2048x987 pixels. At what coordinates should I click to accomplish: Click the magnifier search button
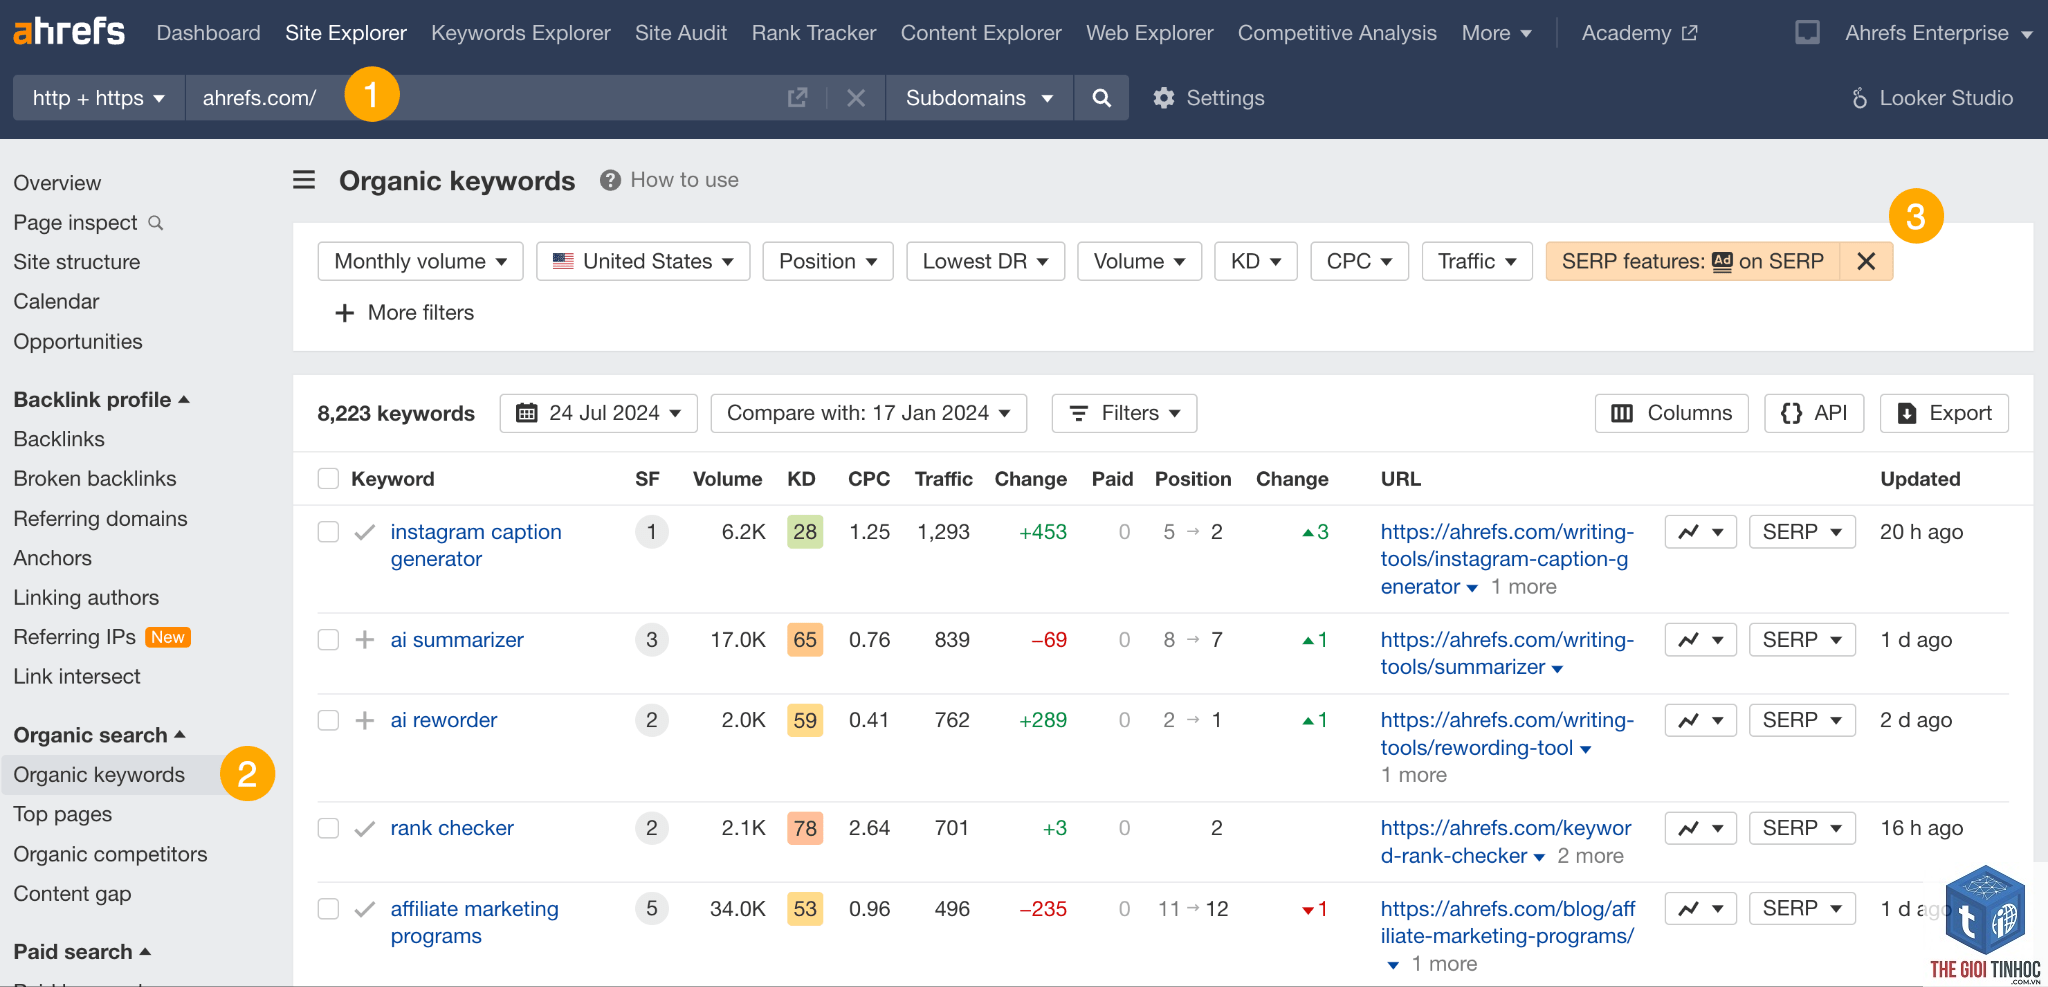point(1101,98)
